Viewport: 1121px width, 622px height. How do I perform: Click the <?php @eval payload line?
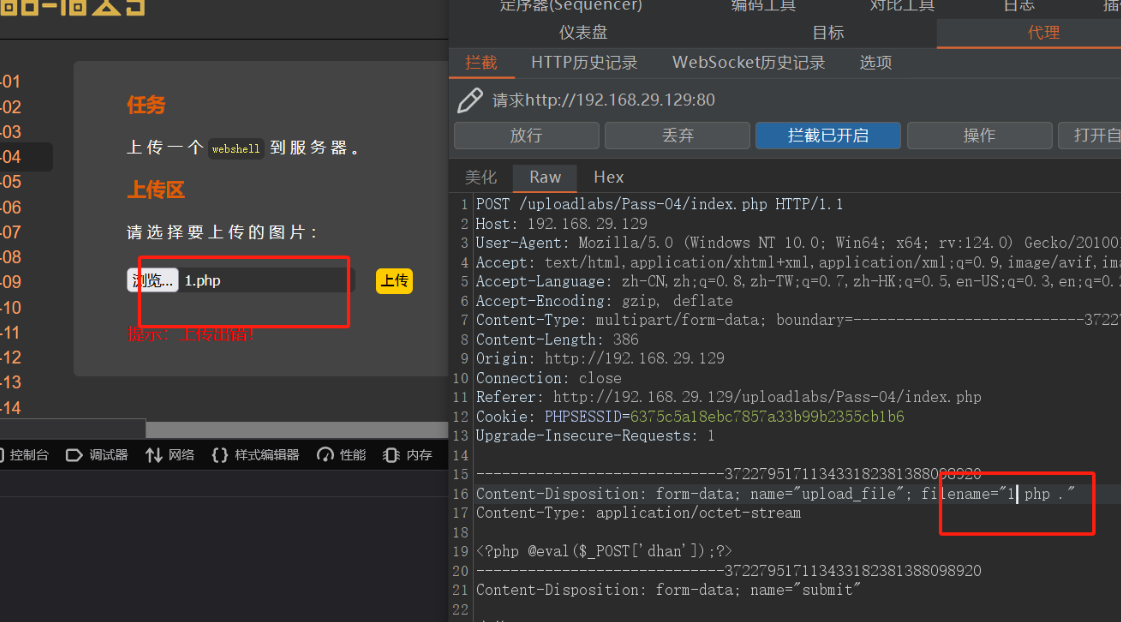click(604, 551)
